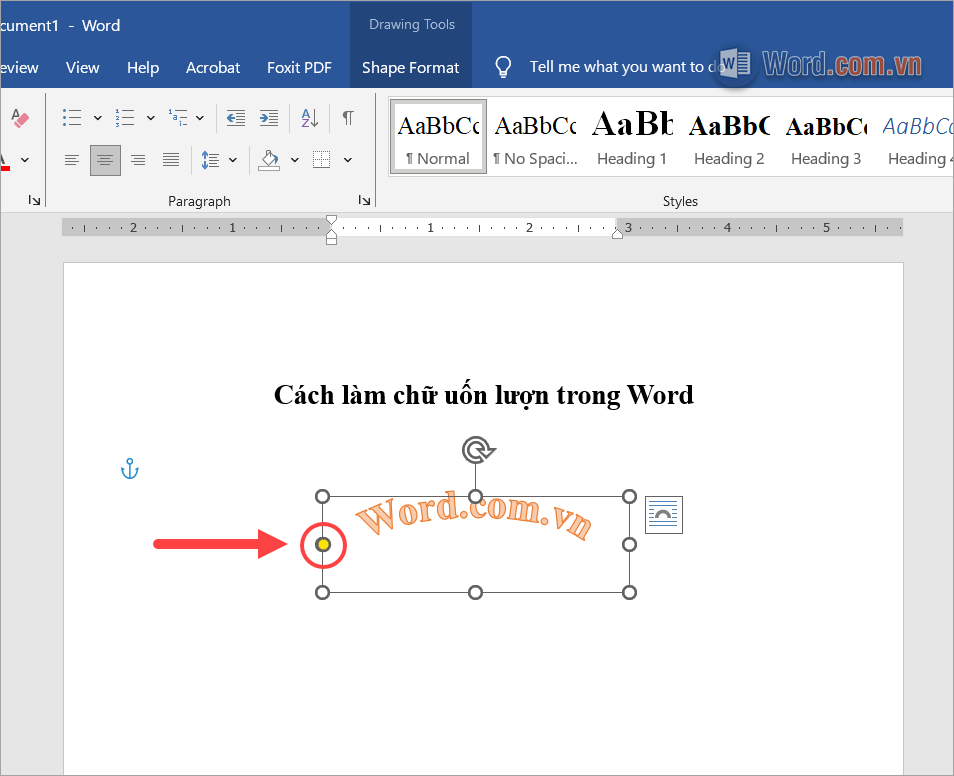Toggle left alignment
Image resolution: width=954 pixels, height=776 pixels.
(x=71, y=160)
